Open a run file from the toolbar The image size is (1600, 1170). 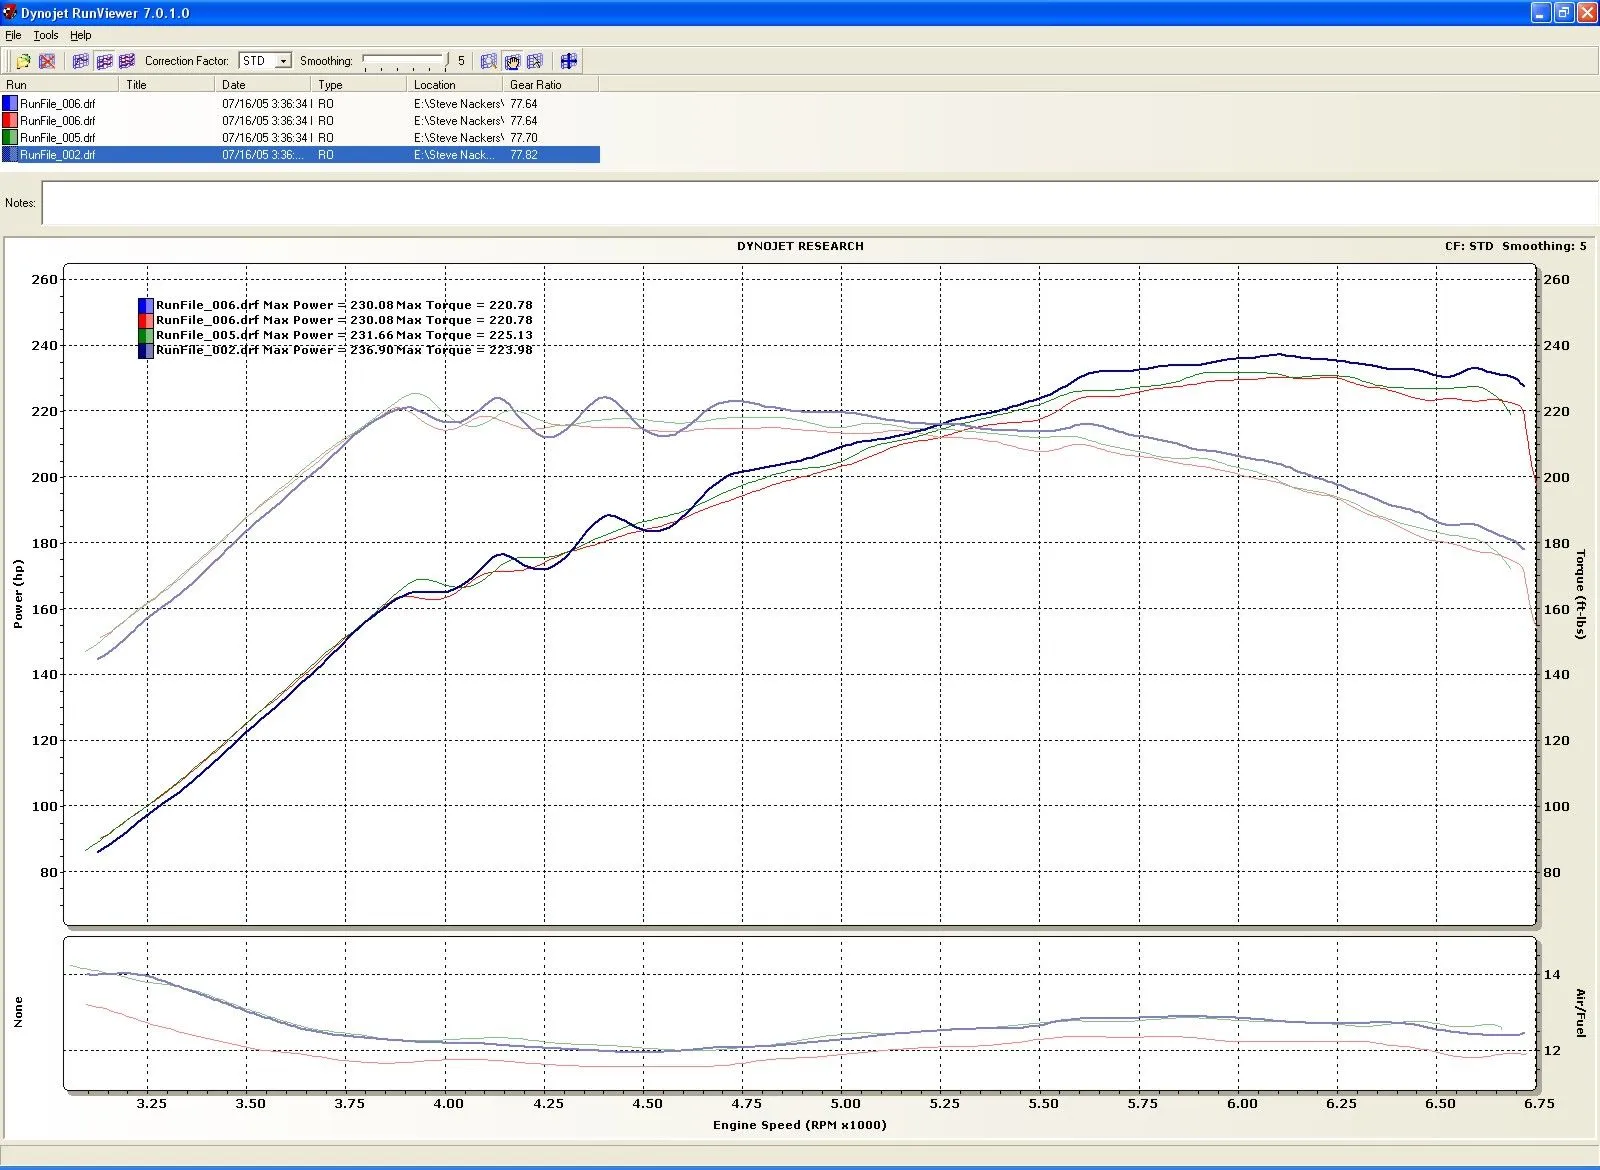(x=24, y=60)
